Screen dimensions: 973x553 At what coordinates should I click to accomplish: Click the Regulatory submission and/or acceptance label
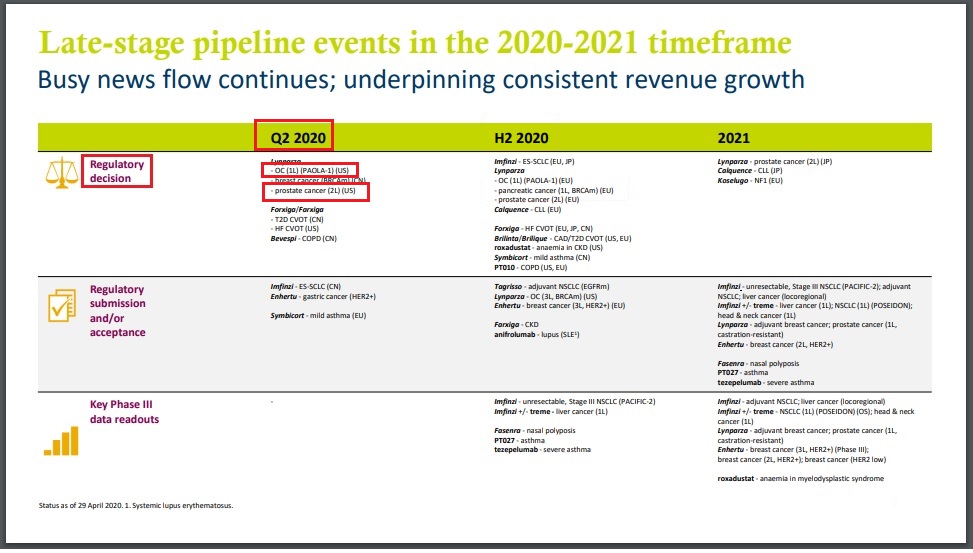pos(118,311)
